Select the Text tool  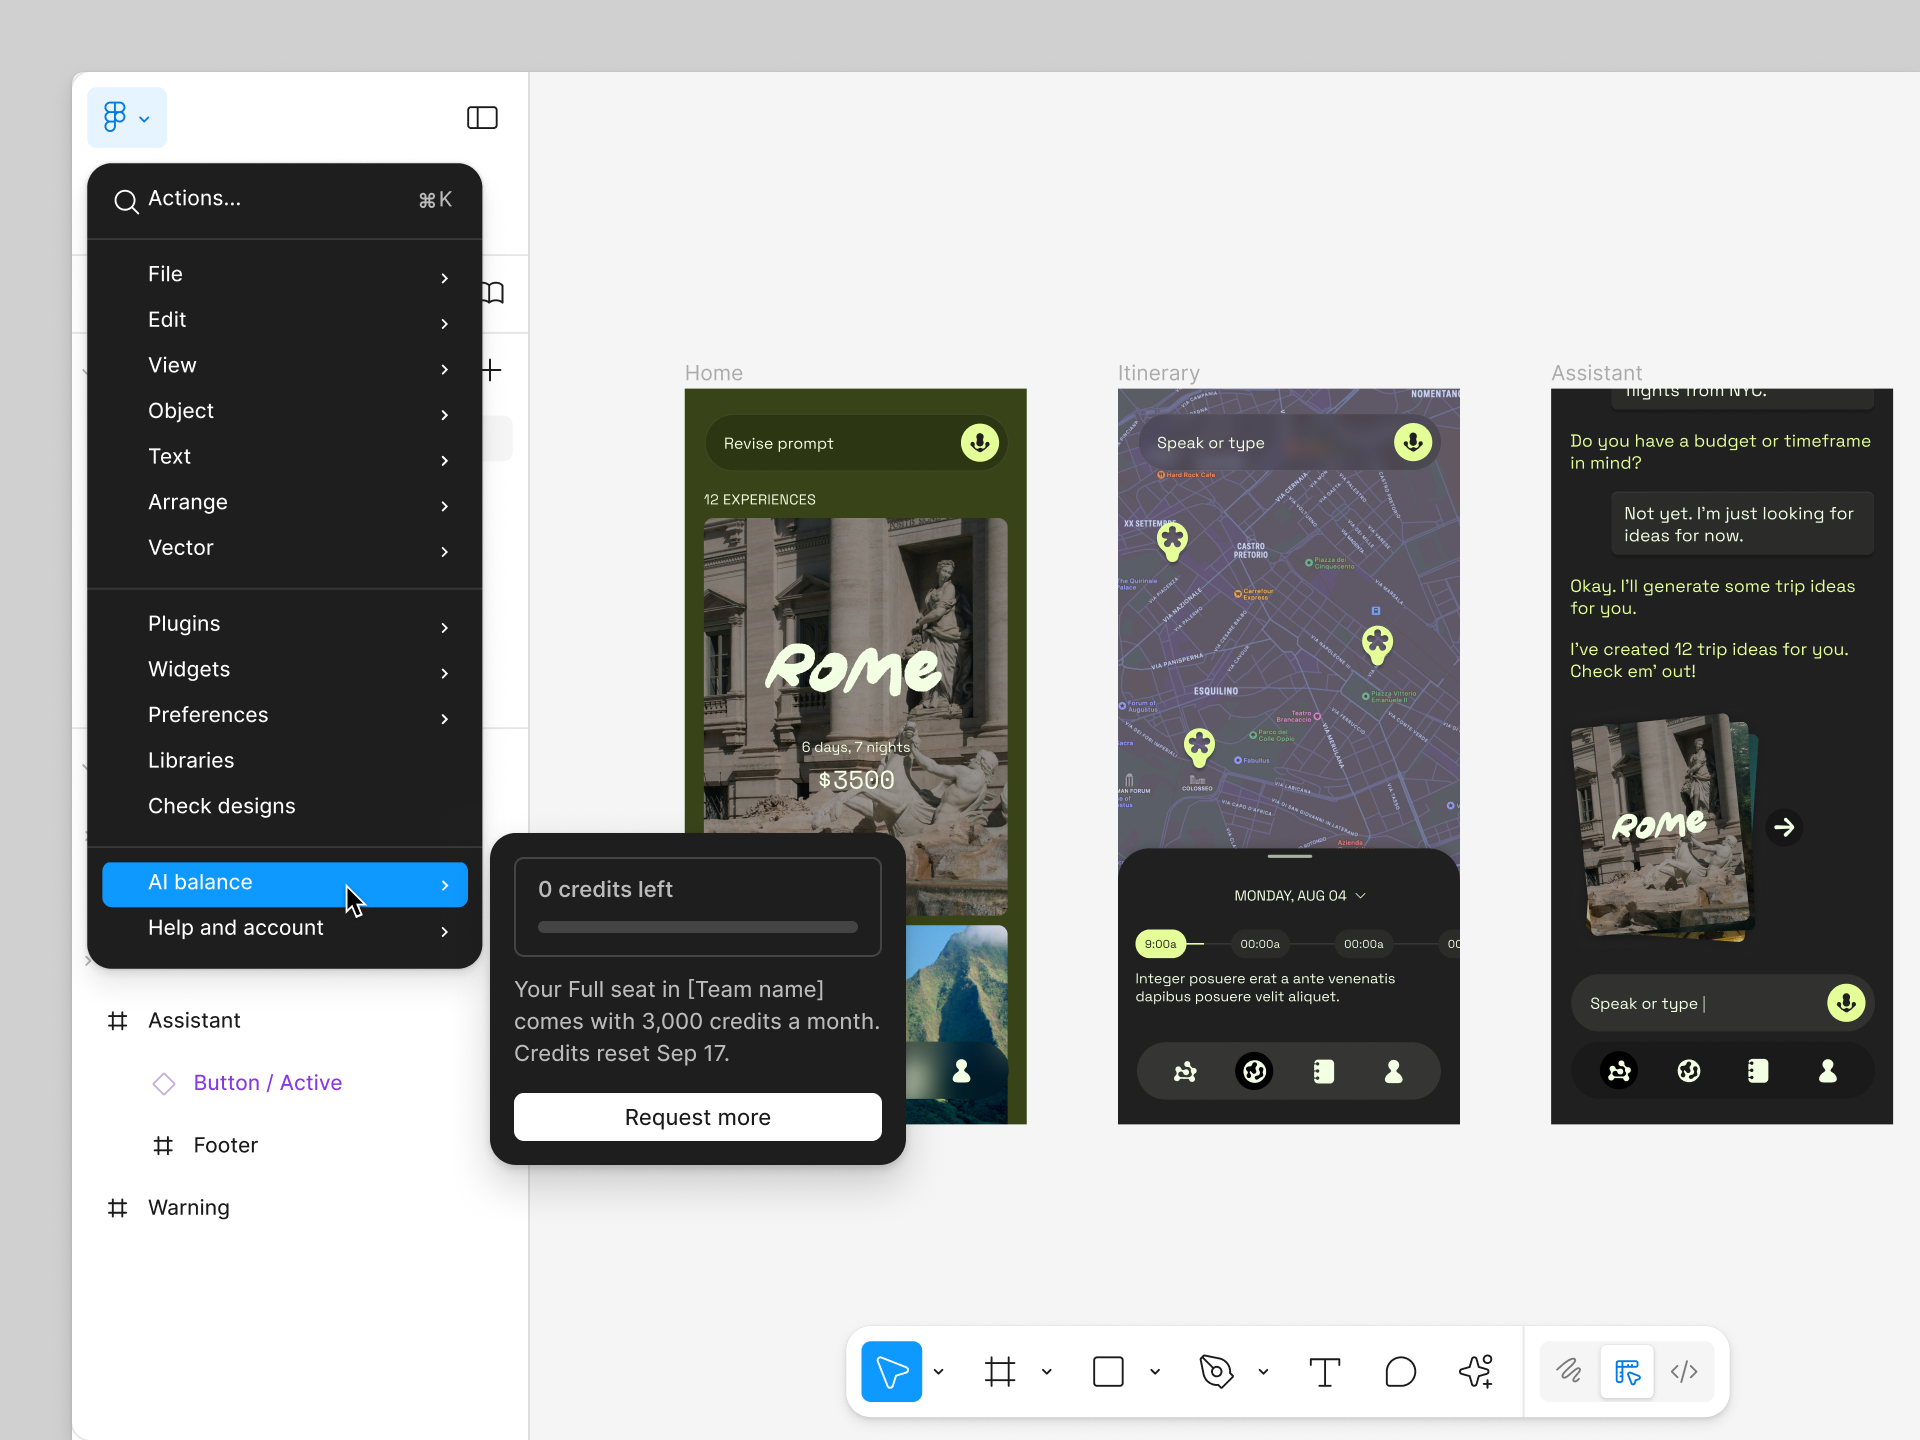1324,1372
